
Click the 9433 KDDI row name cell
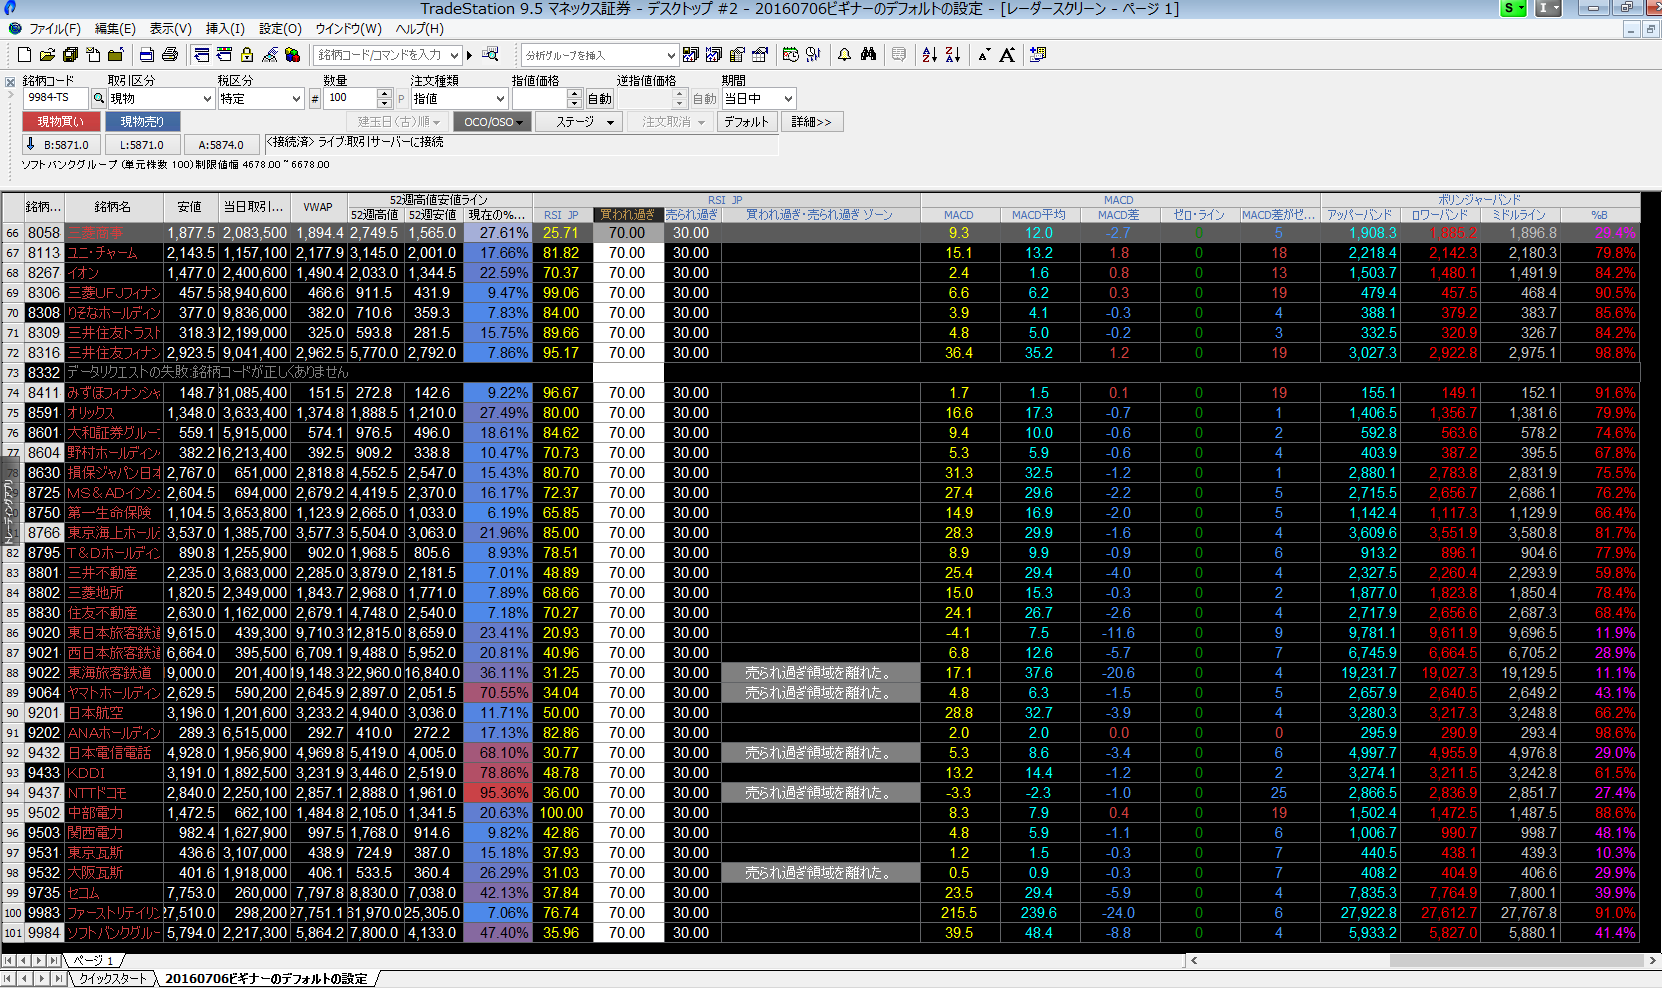pyautogui.click(x=113, y=773)
